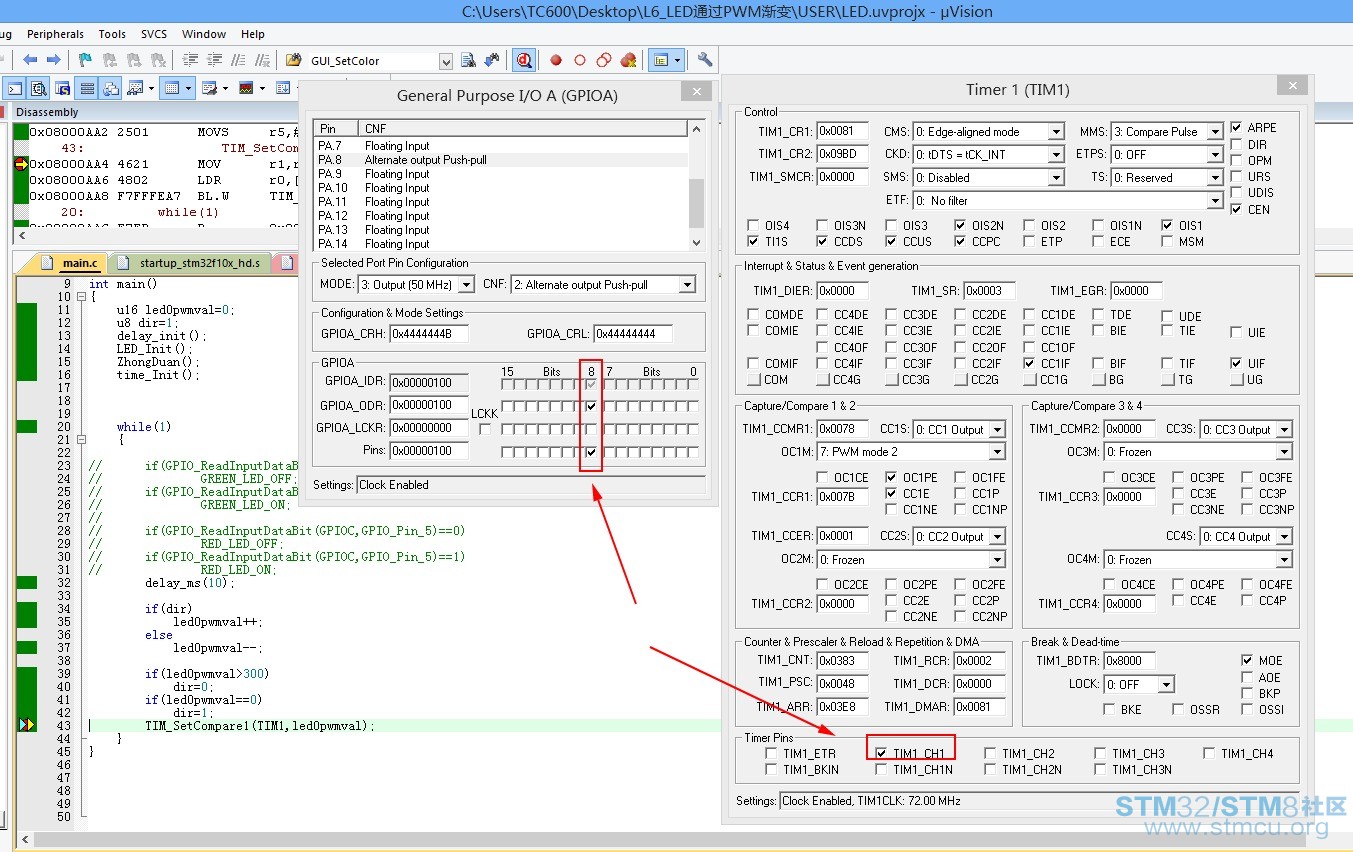Click the TIM1_ARR value field

(842, 707)
